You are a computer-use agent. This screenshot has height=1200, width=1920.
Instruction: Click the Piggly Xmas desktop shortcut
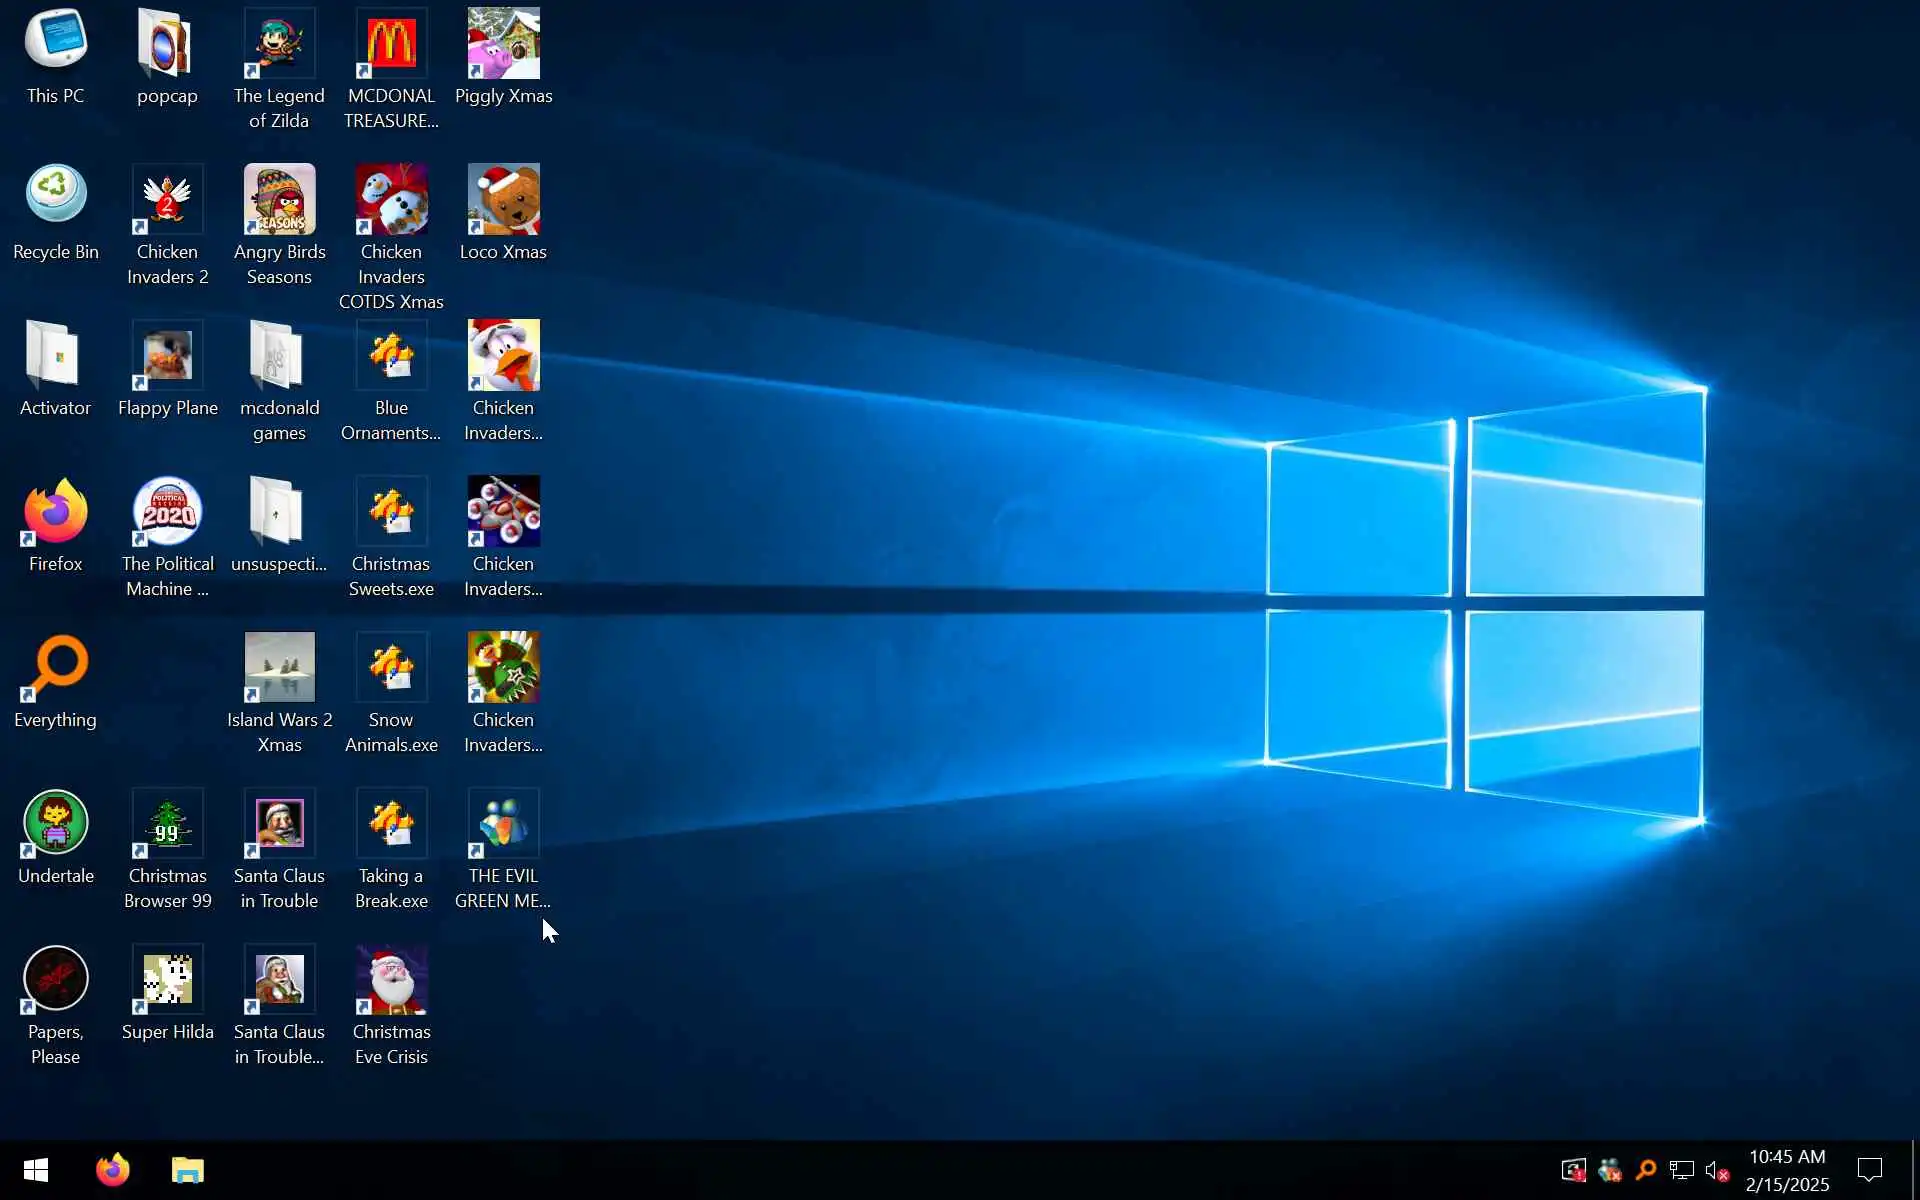point(503,44)
